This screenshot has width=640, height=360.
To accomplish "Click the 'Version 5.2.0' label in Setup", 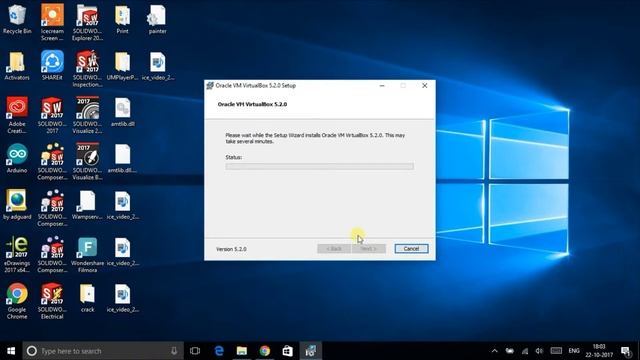I will [x=231, y=249].
